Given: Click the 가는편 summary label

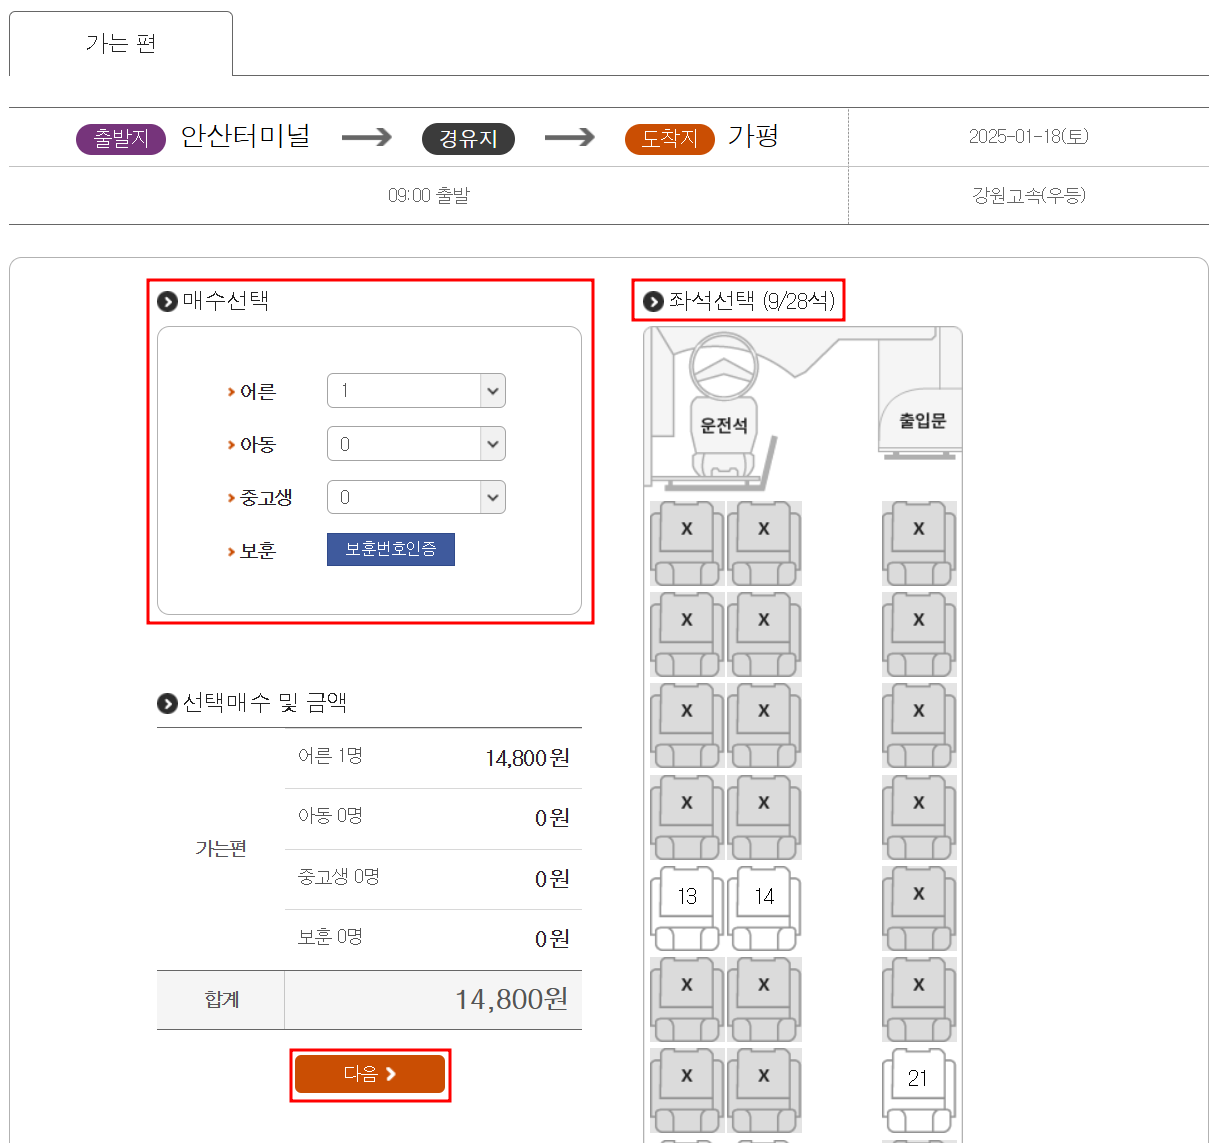Looking at the screenshot, I should [x=221, y=848].
